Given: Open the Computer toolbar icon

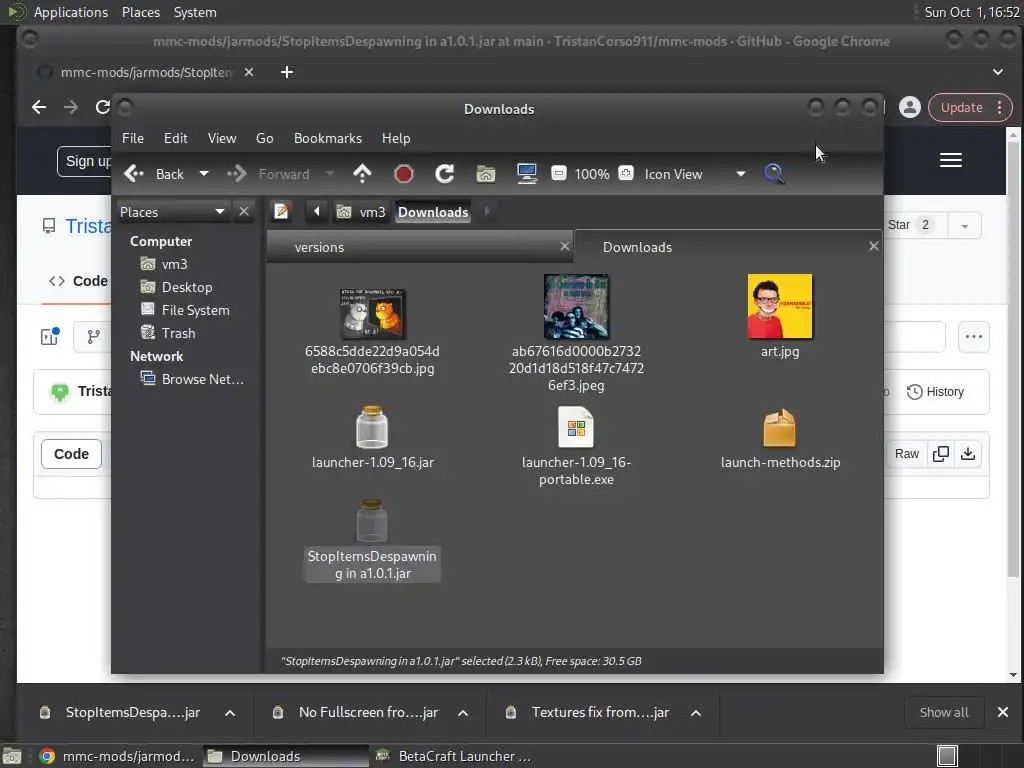Looking at the screenshot, I should (526, 174).
